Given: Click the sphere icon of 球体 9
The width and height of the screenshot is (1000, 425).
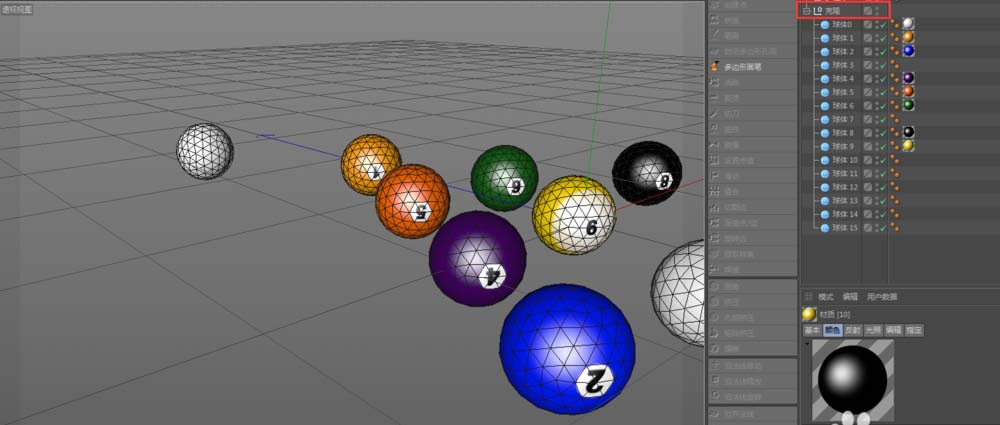Looking at the screenshot, I should pyautogui.click(x=825, y=146).
